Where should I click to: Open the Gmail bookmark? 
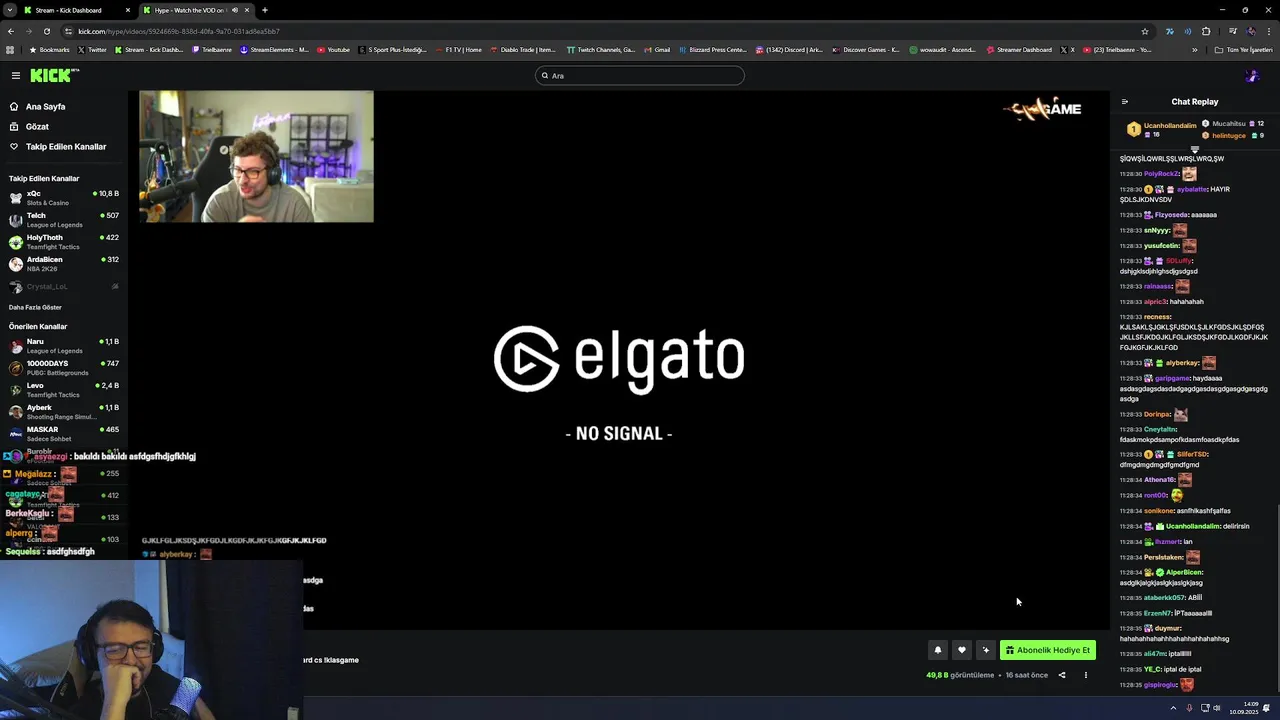656,49
